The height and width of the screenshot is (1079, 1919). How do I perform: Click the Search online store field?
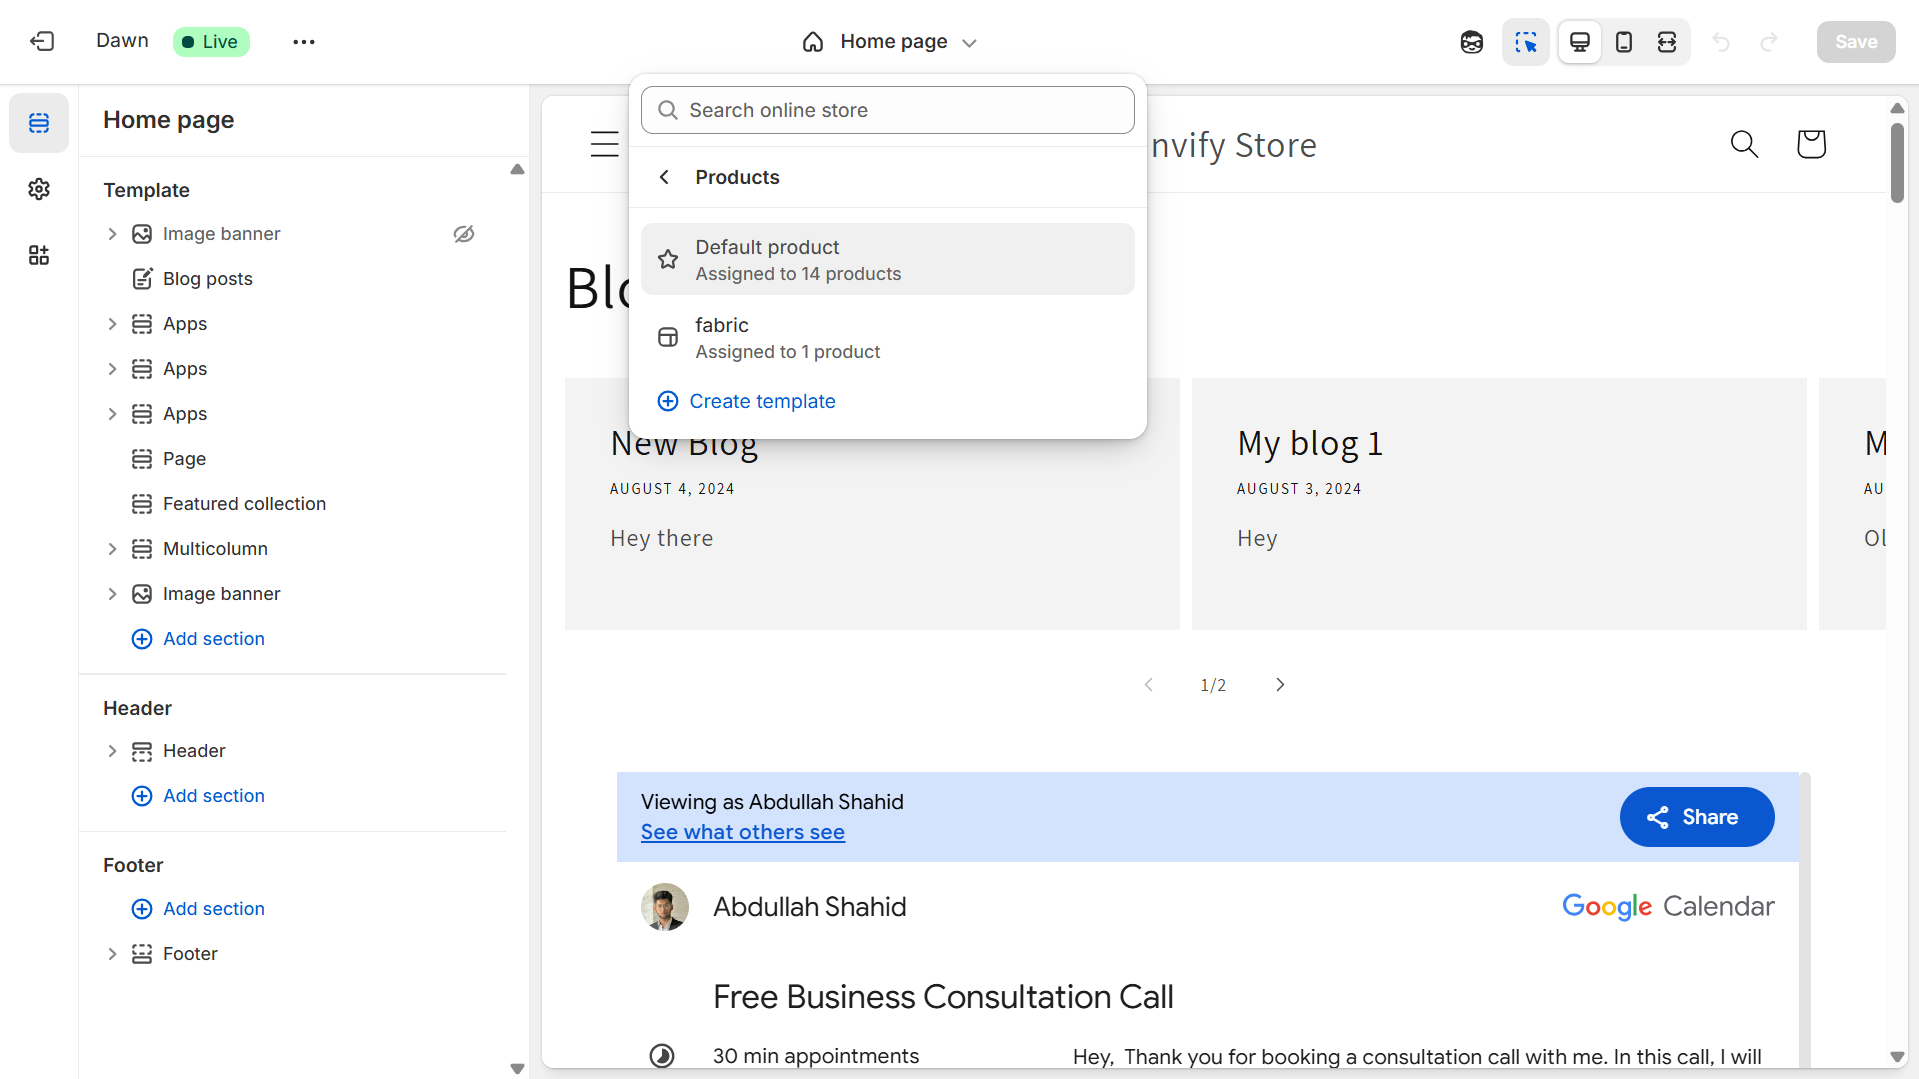887,110
